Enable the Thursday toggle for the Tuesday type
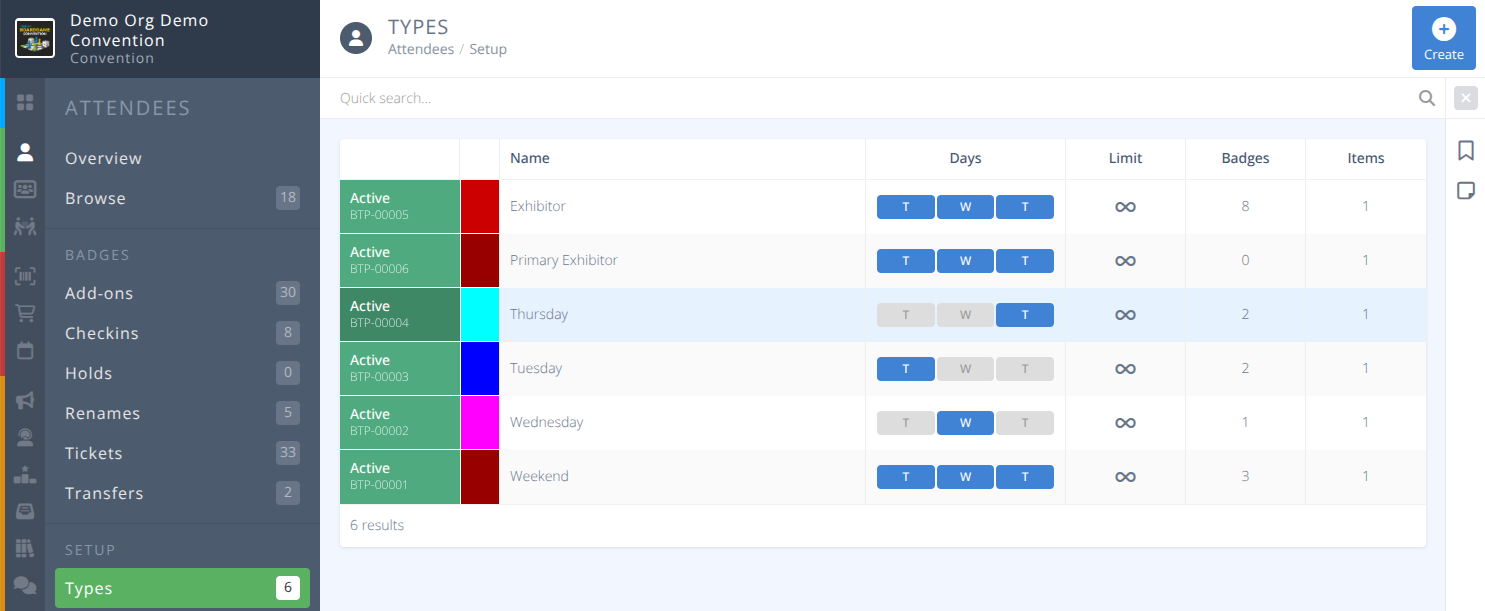Image resolution: width=1485 pixels, height=611 pixels. [x=1024, y=368]
